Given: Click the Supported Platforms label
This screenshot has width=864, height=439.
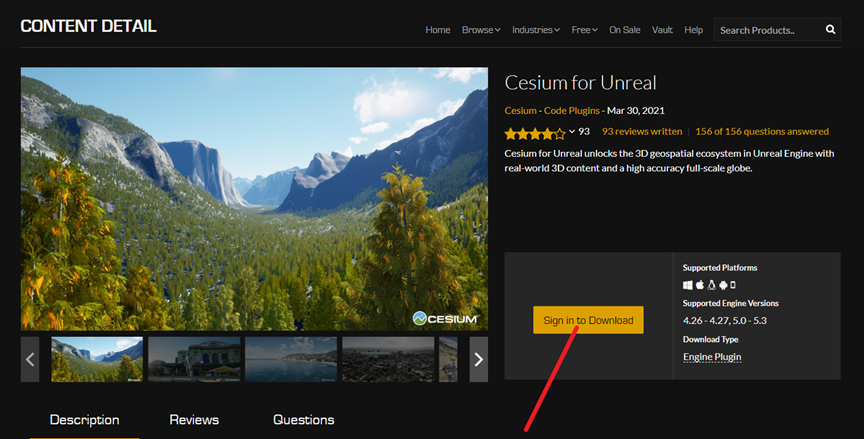Looking at the screenshot, I should pyautogui.click(x=720, y=268).
